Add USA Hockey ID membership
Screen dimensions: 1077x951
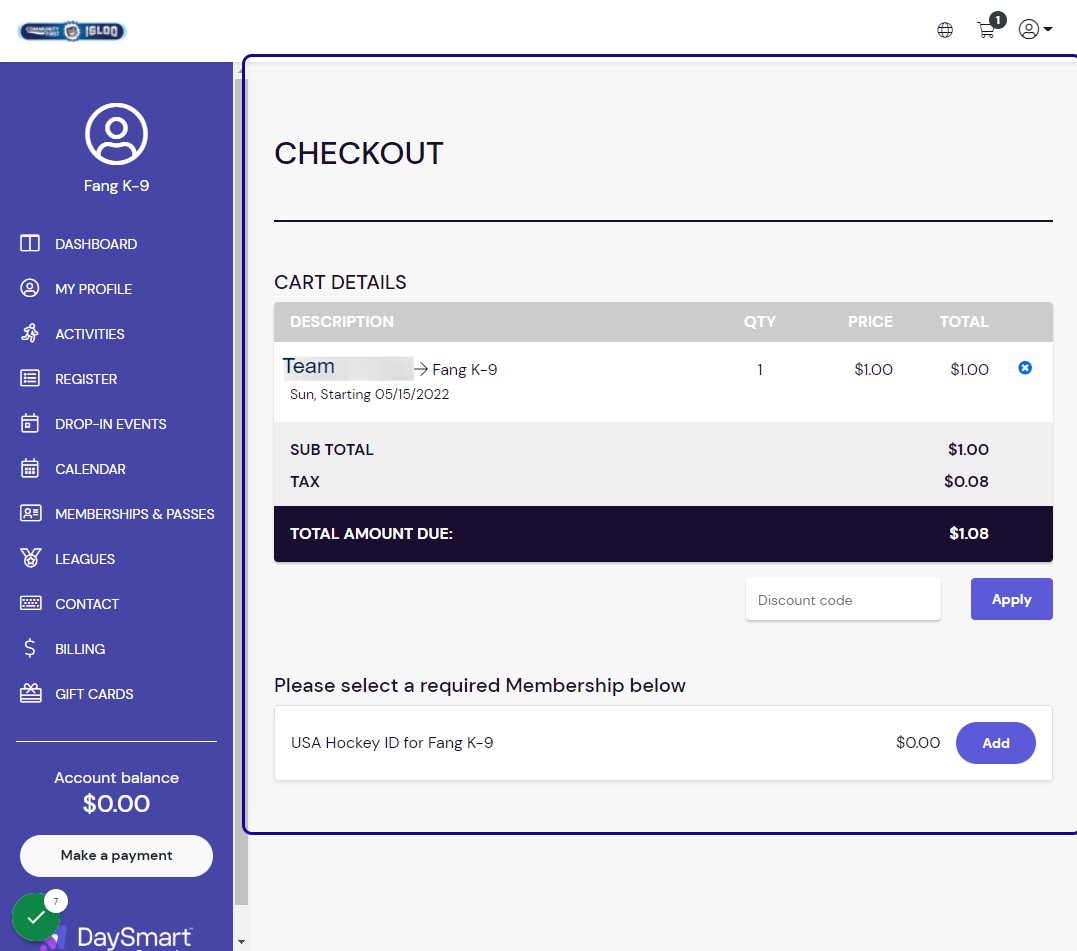[x=995, y=742]
